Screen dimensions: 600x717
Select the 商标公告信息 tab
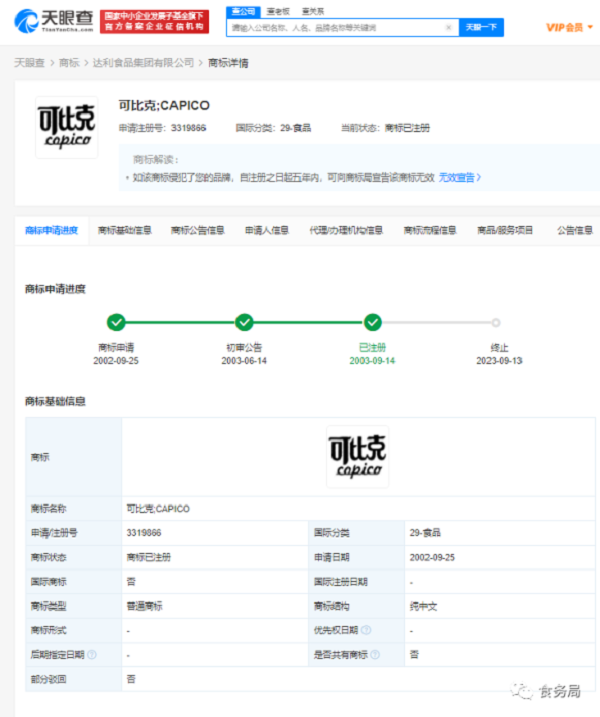pos(198,230)
